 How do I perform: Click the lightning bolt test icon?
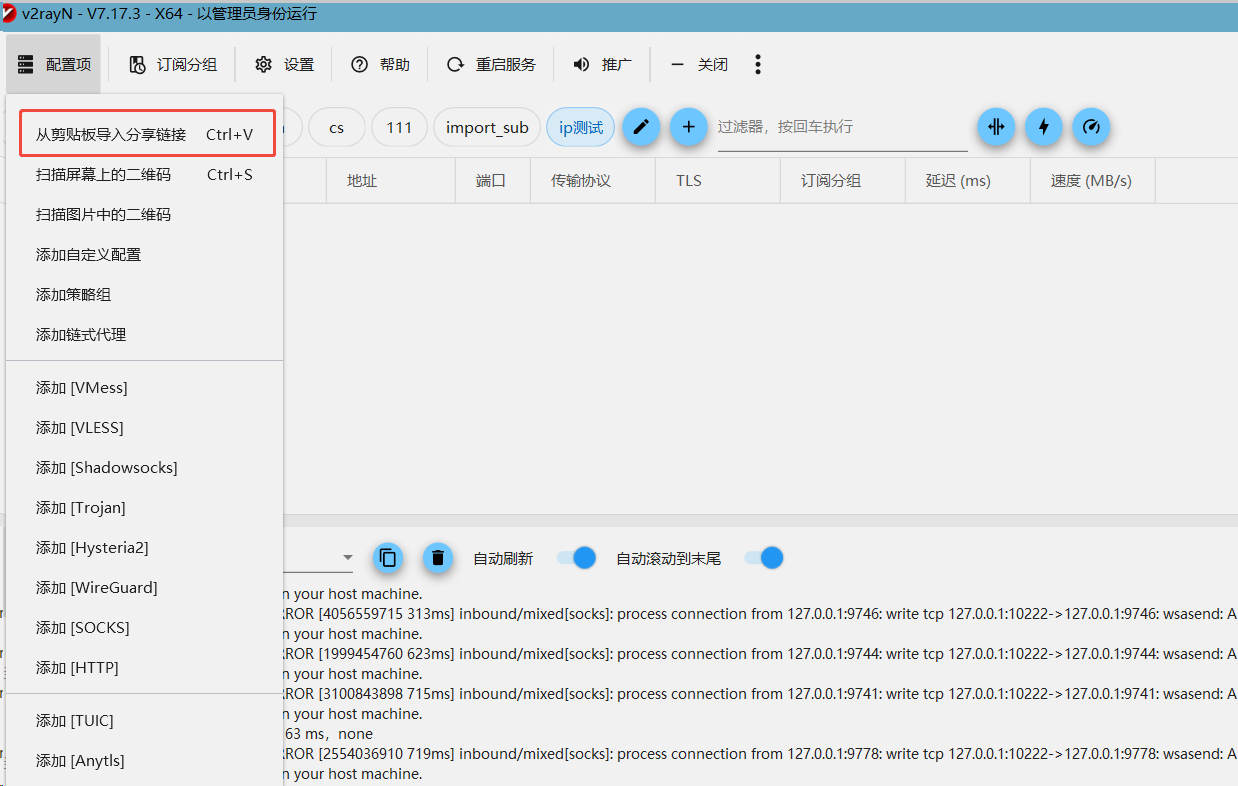1044,127
